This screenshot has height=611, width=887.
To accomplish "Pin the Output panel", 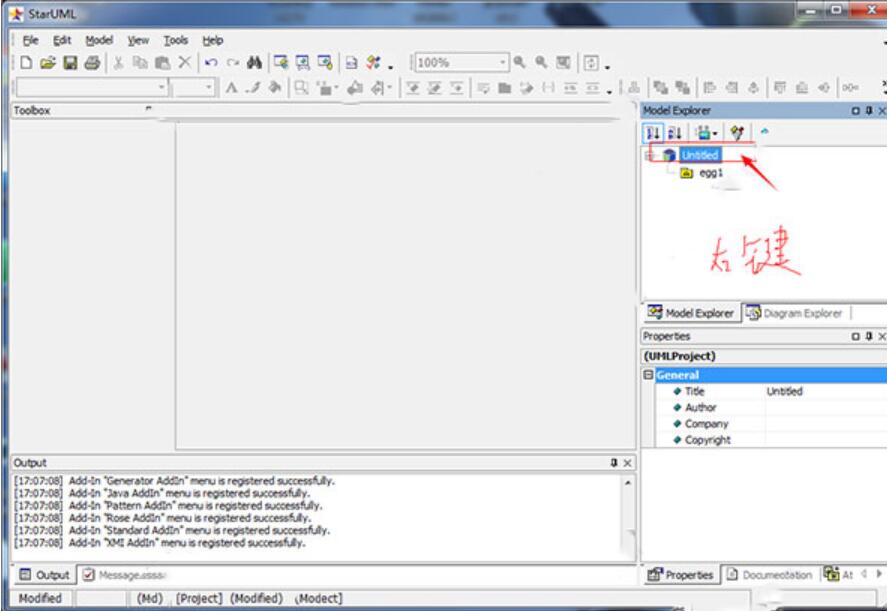I will pyautogui.click(x=614, y=463).
